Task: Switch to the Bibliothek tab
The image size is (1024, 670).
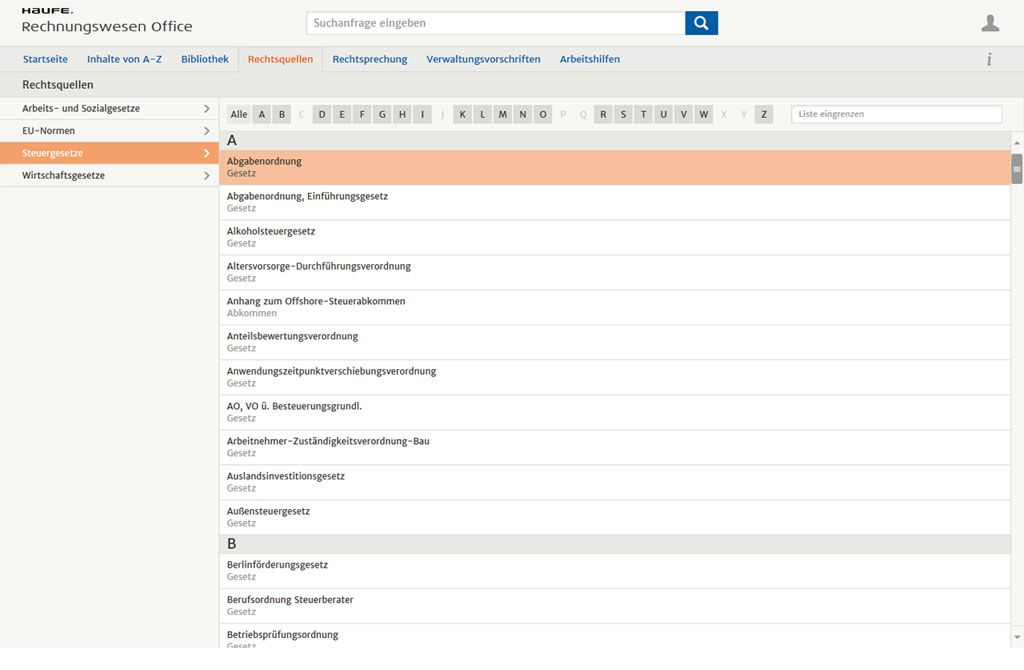Action: point(205,59)
